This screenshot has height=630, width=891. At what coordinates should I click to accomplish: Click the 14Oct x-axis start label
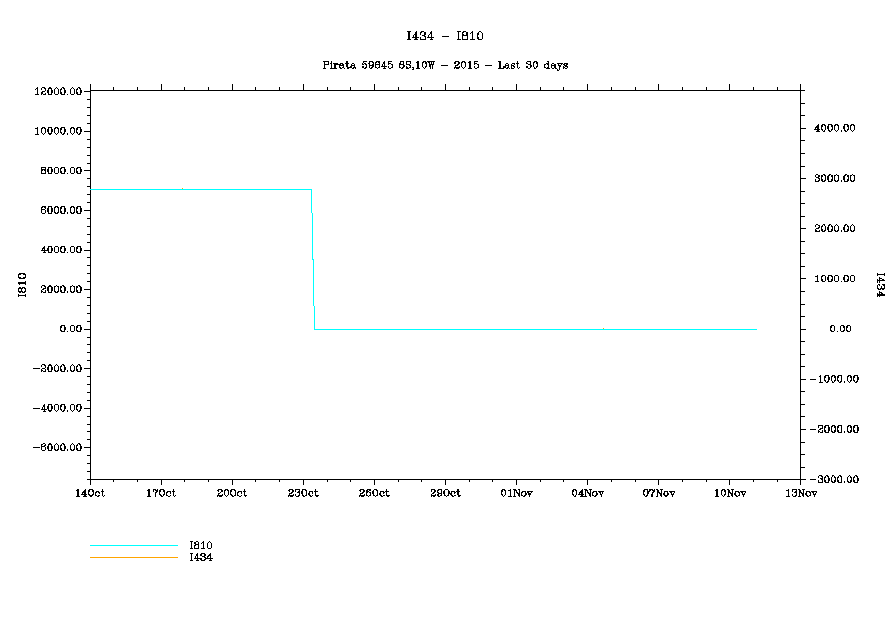pos(90,493)
